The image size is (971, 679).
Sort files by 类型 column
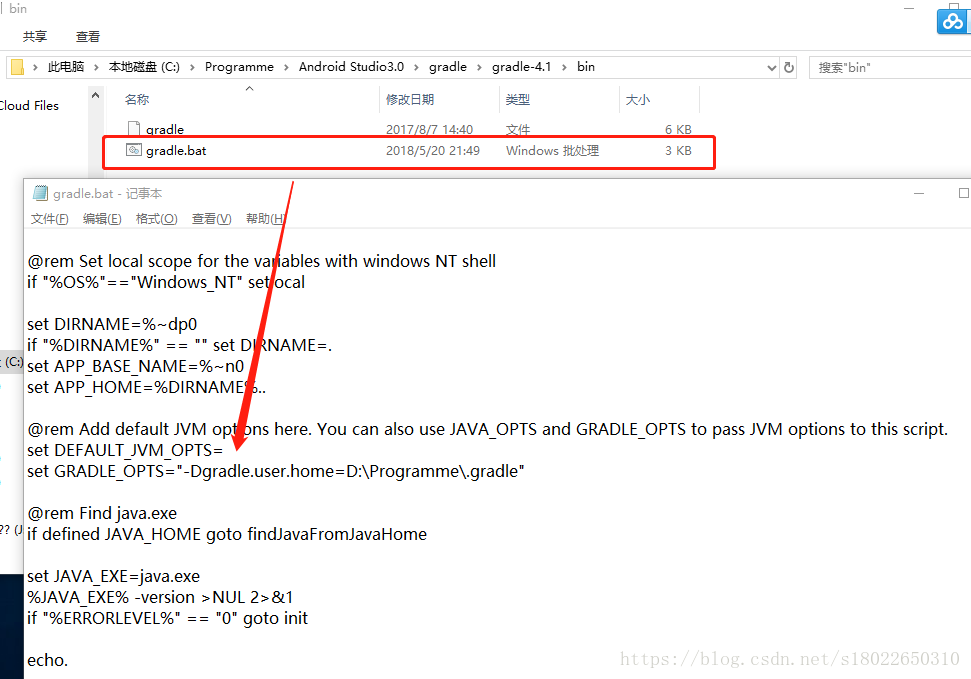point(518,100)
